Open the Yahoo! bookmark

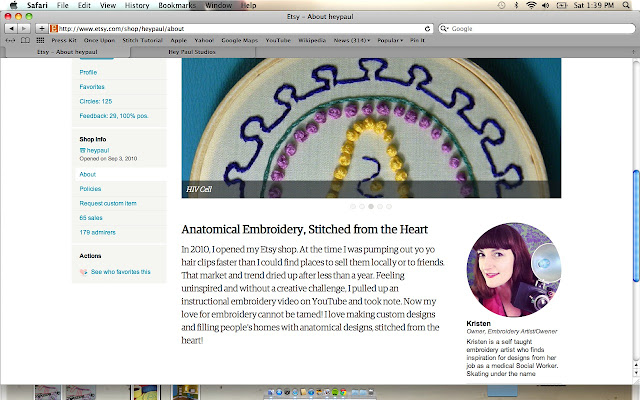[204, 40]
